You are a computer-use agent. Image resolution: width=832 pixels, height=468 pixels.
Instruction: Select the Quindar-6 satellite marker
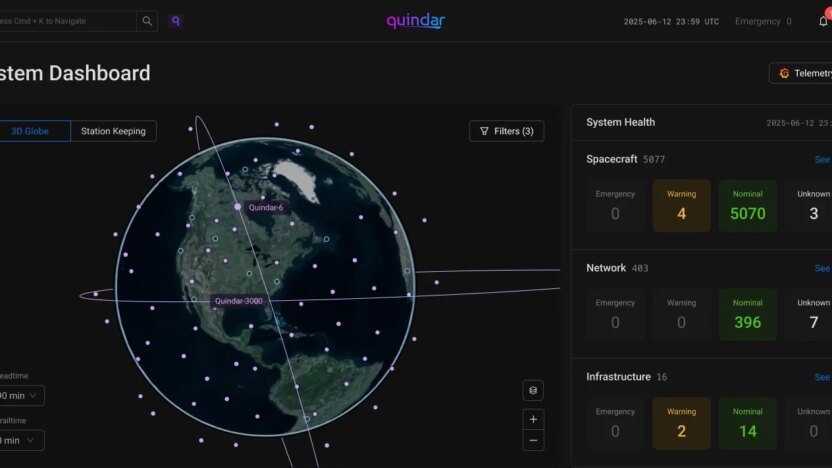pyautogui.click(x=238, y=207)
